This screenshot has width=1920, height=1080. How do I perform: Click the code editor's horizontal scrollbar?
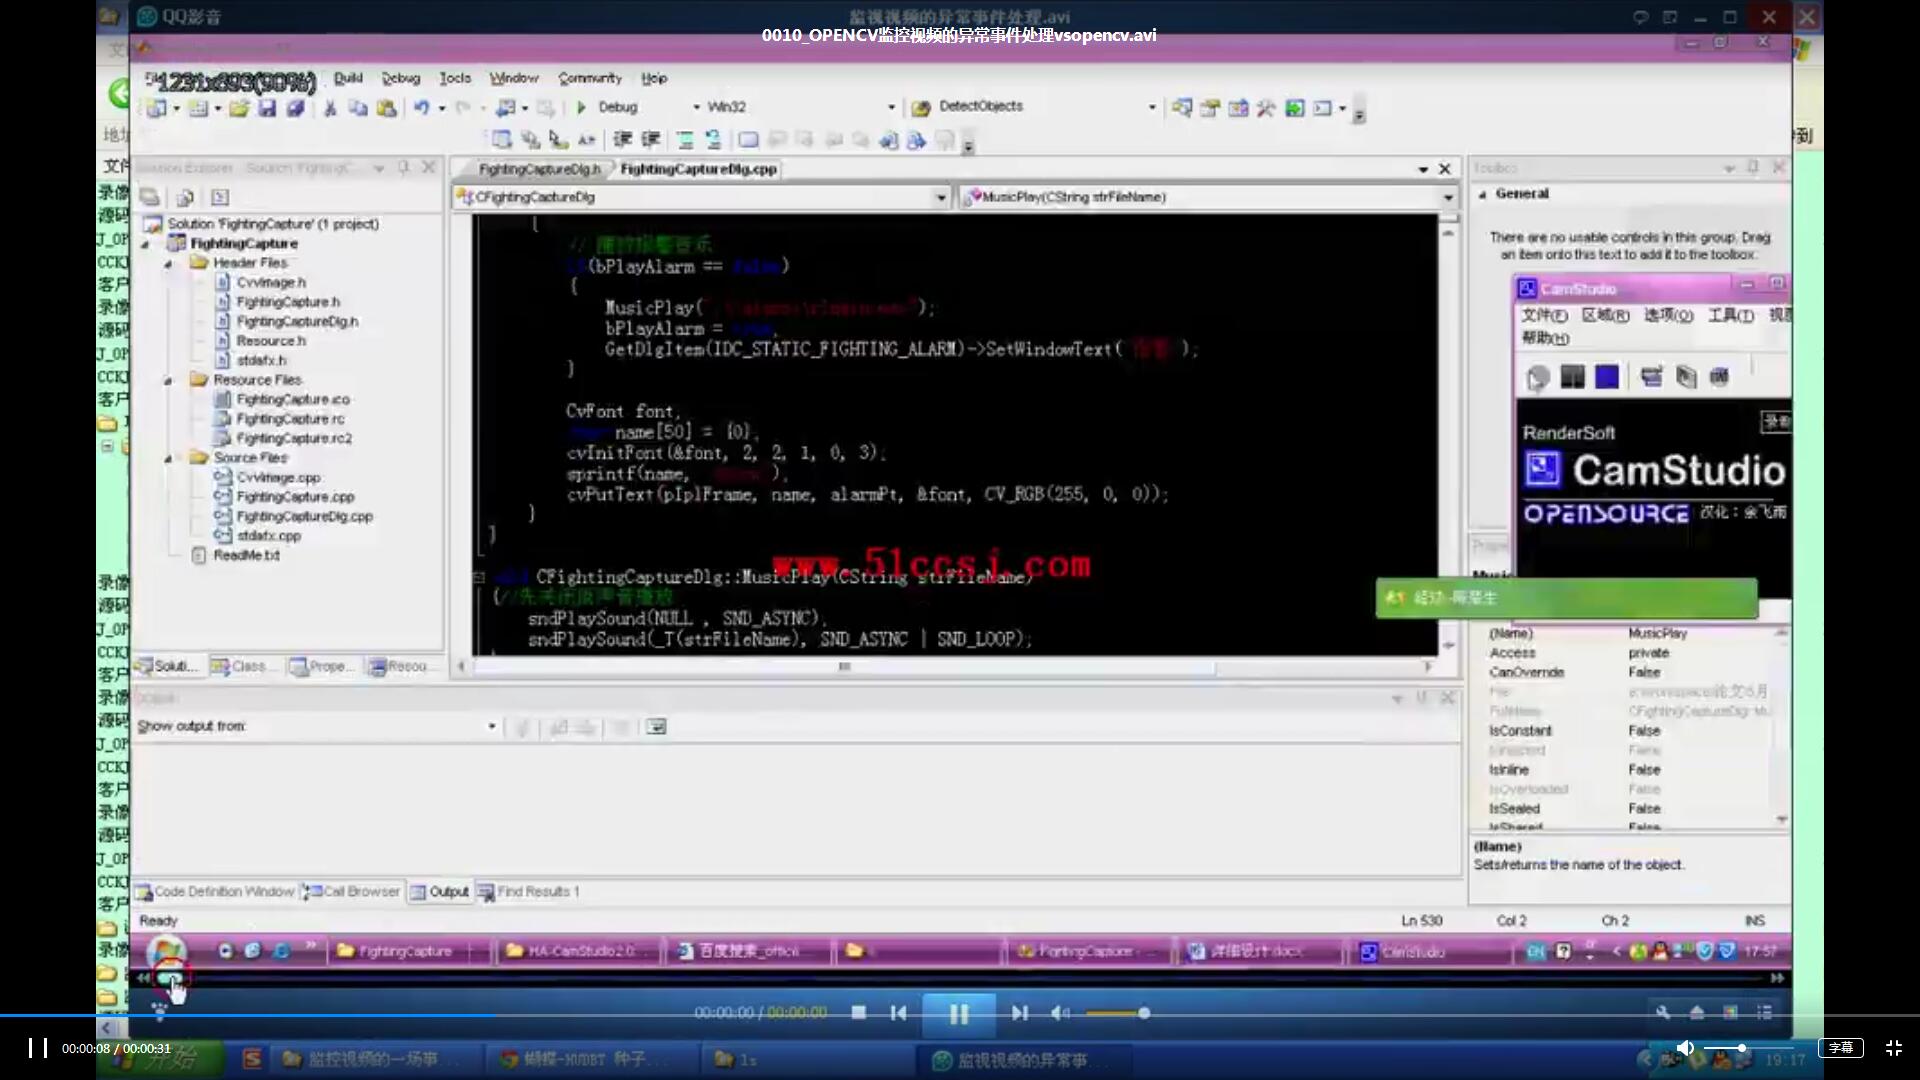pyautogui.click(x=845, y=667)
